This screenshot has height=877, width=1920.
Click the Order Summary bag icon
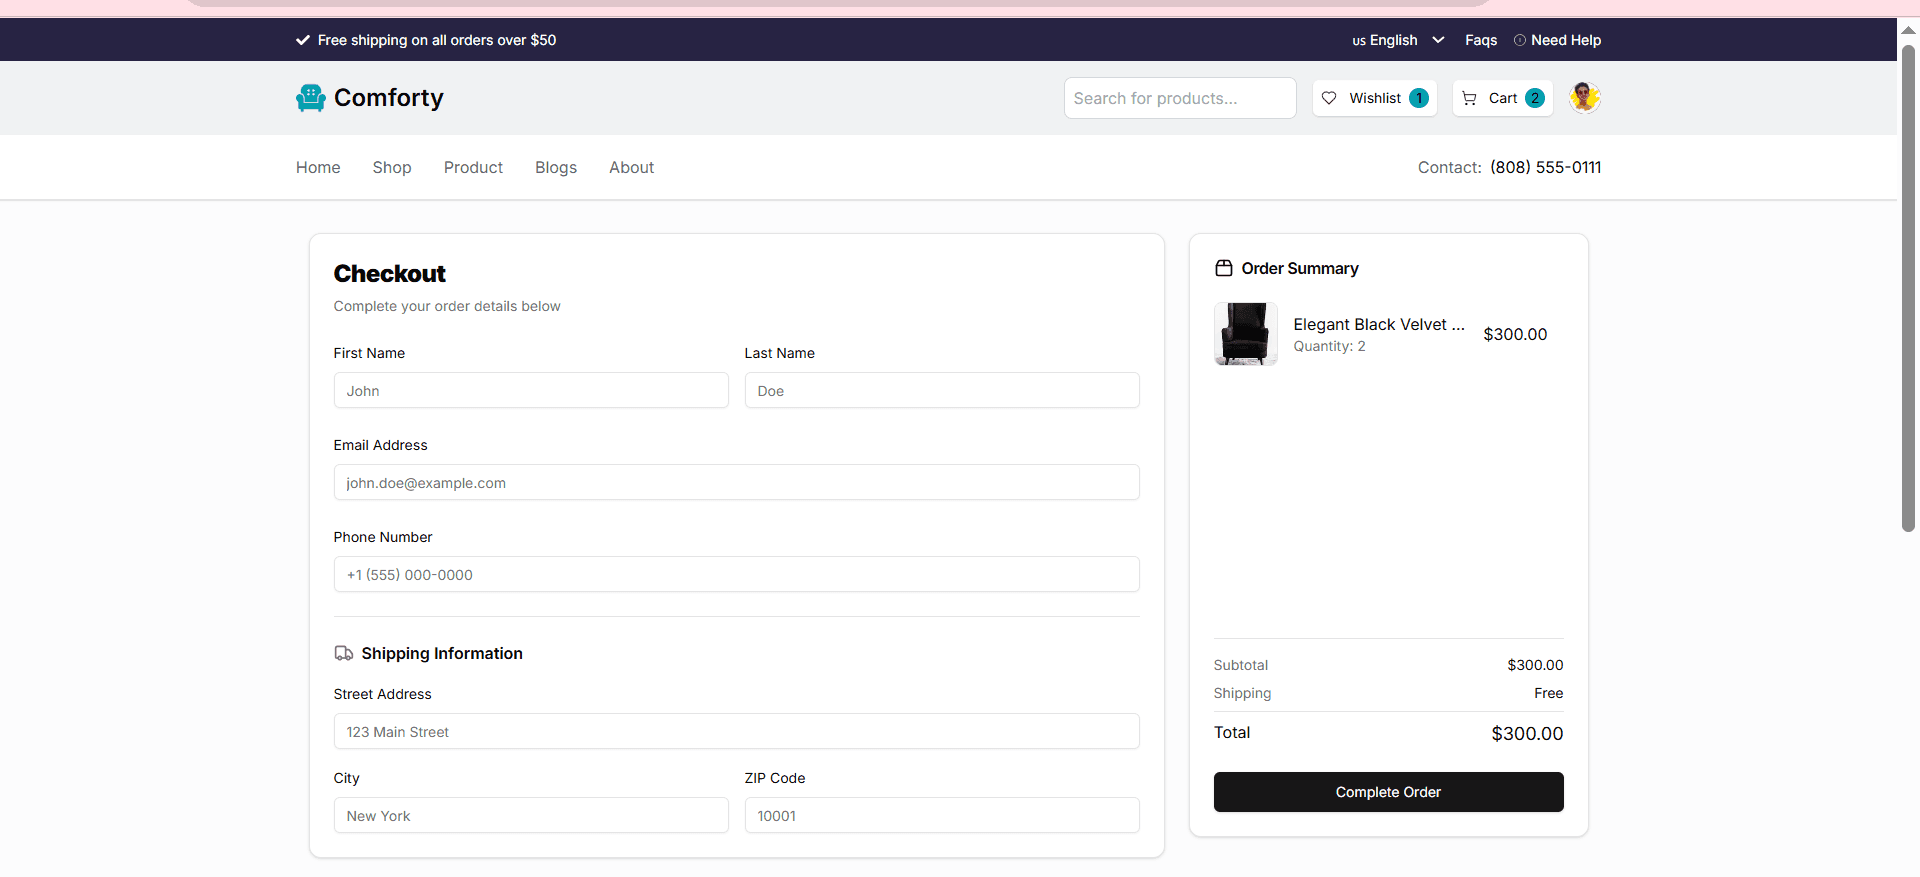(x=1223, y=268)
